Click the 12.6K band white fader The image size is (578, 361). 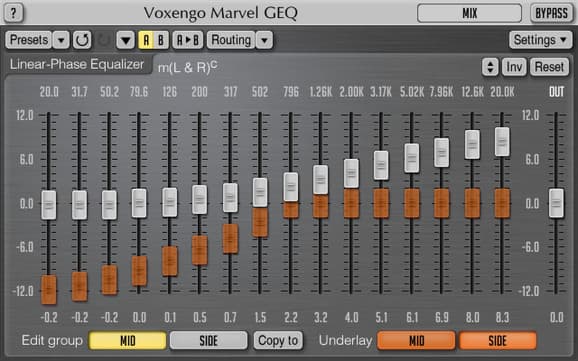point(472,144)
